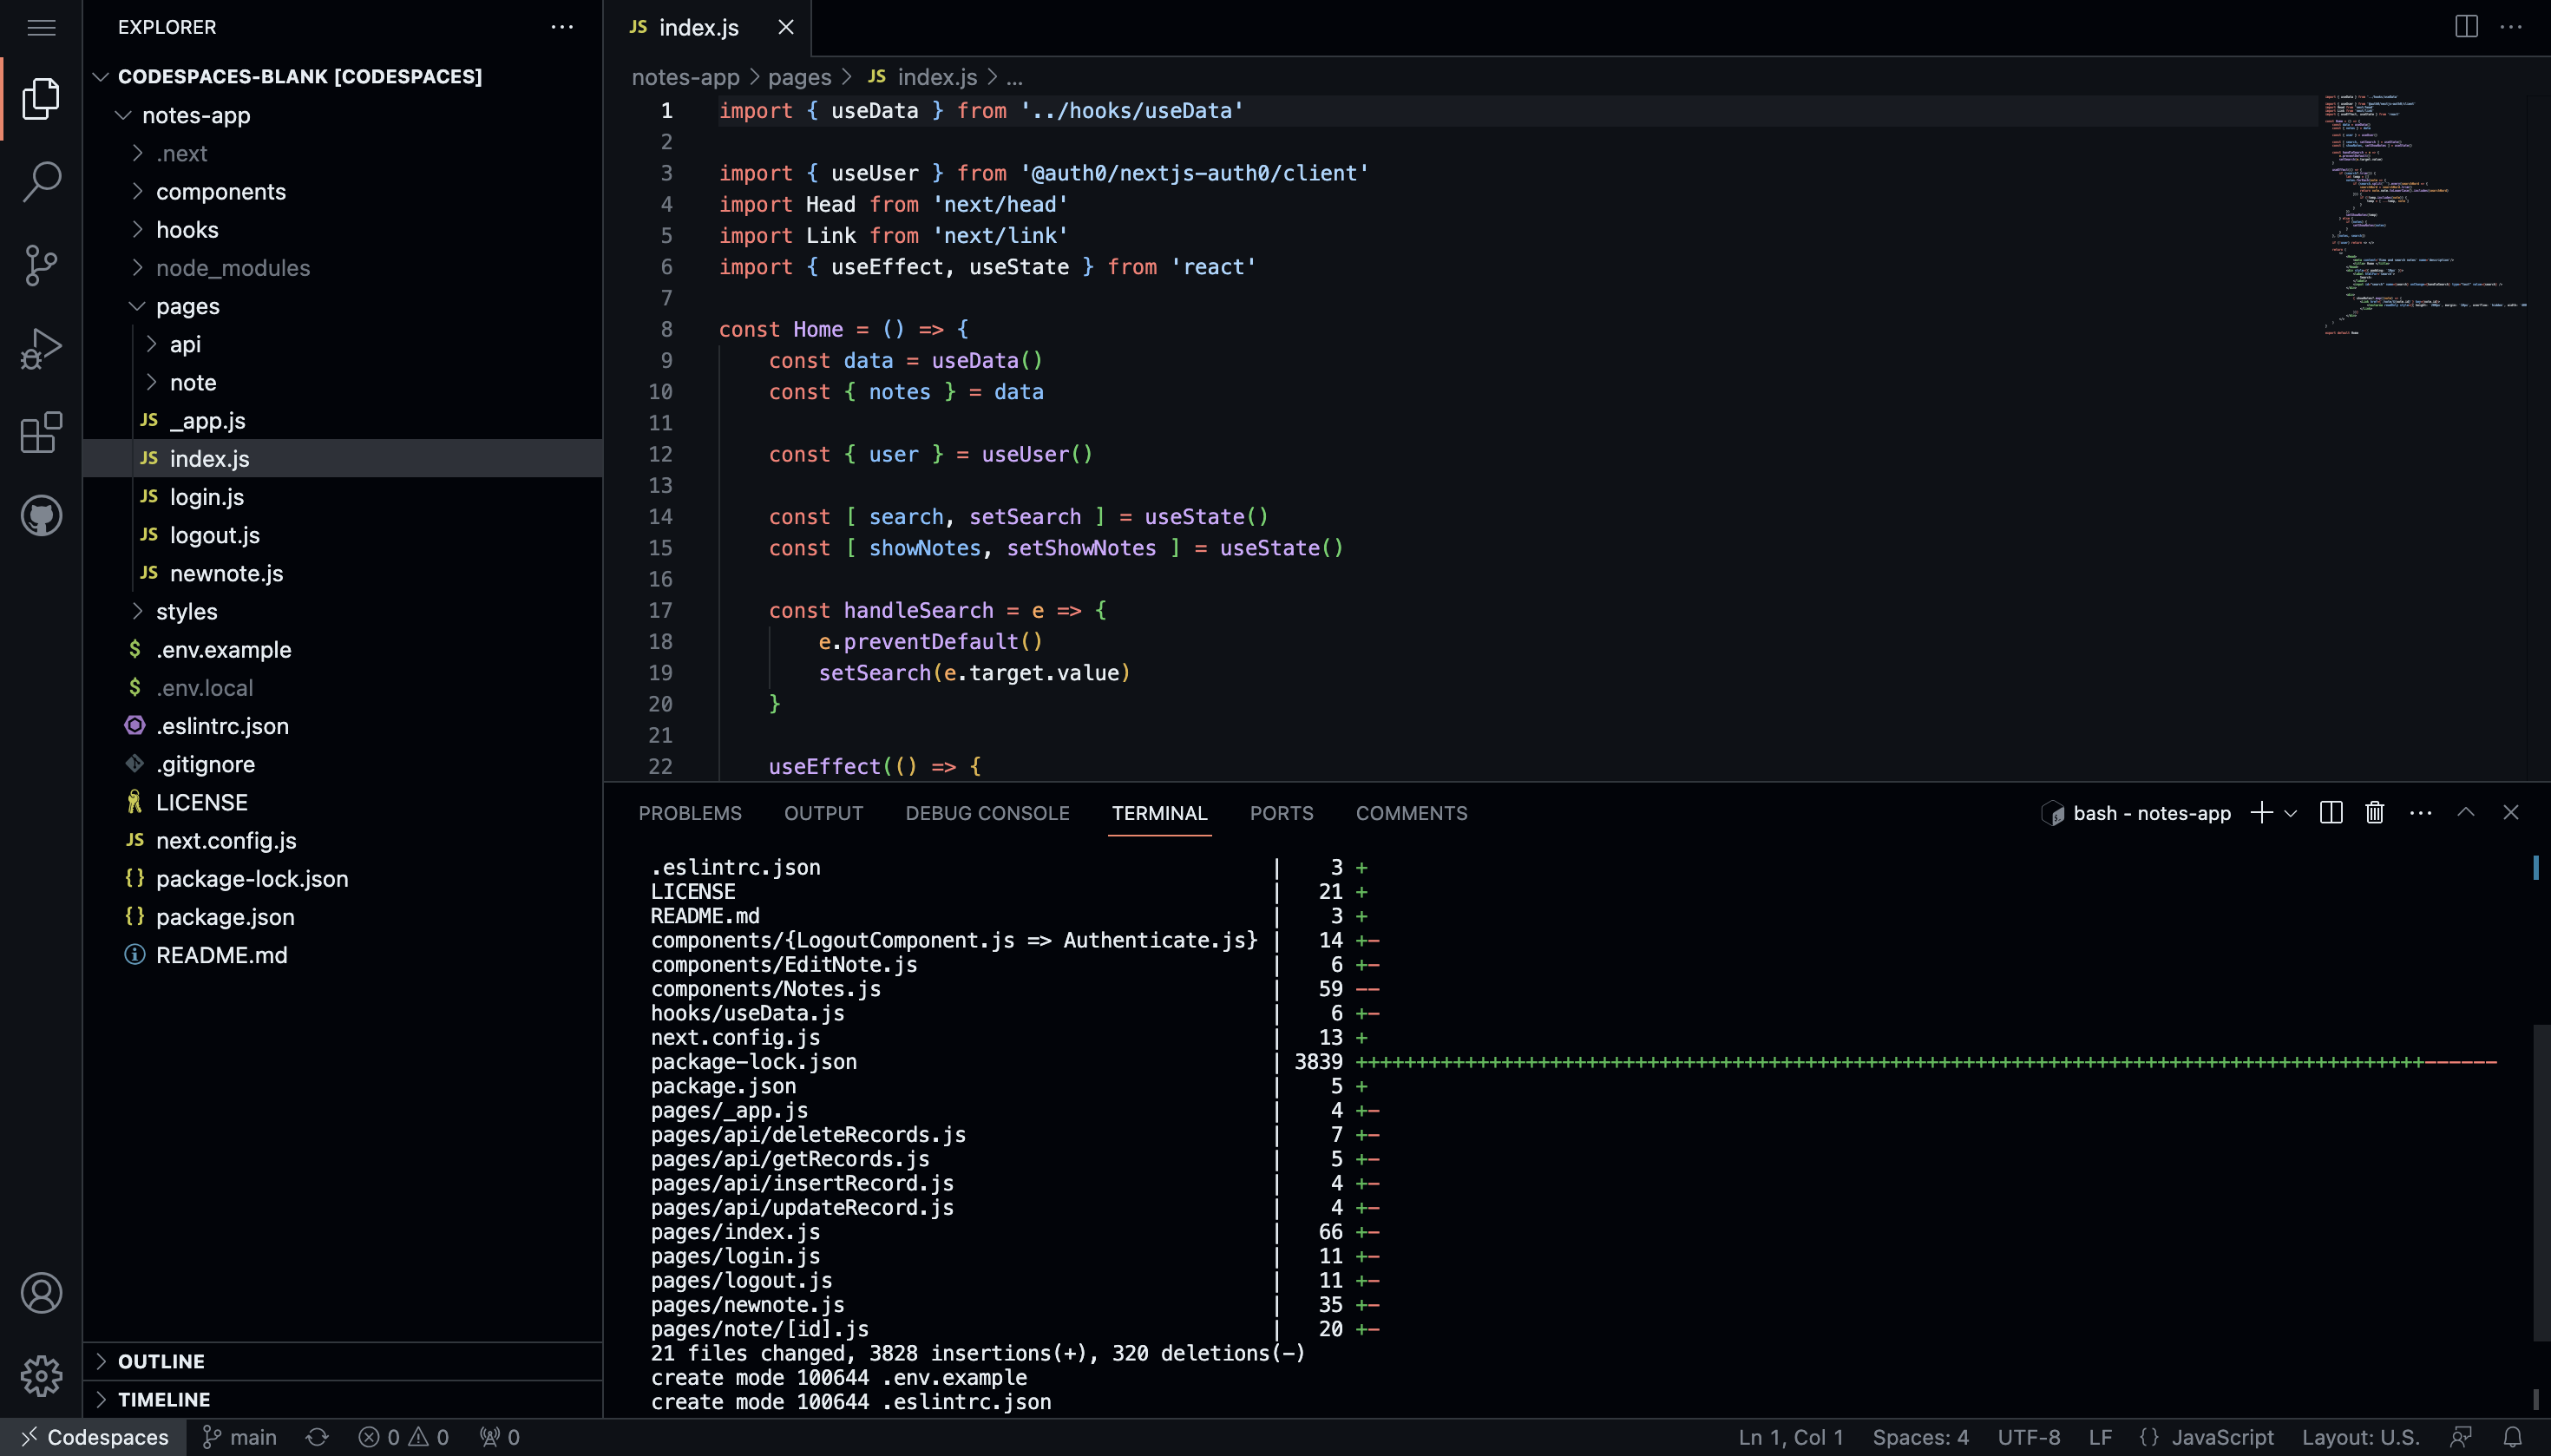Image resolution: width=2551 pixels, height=1456 pixels.
Task: Maximize the terminal panel size
Action: pyautogui.click(x=2466, y=813)
